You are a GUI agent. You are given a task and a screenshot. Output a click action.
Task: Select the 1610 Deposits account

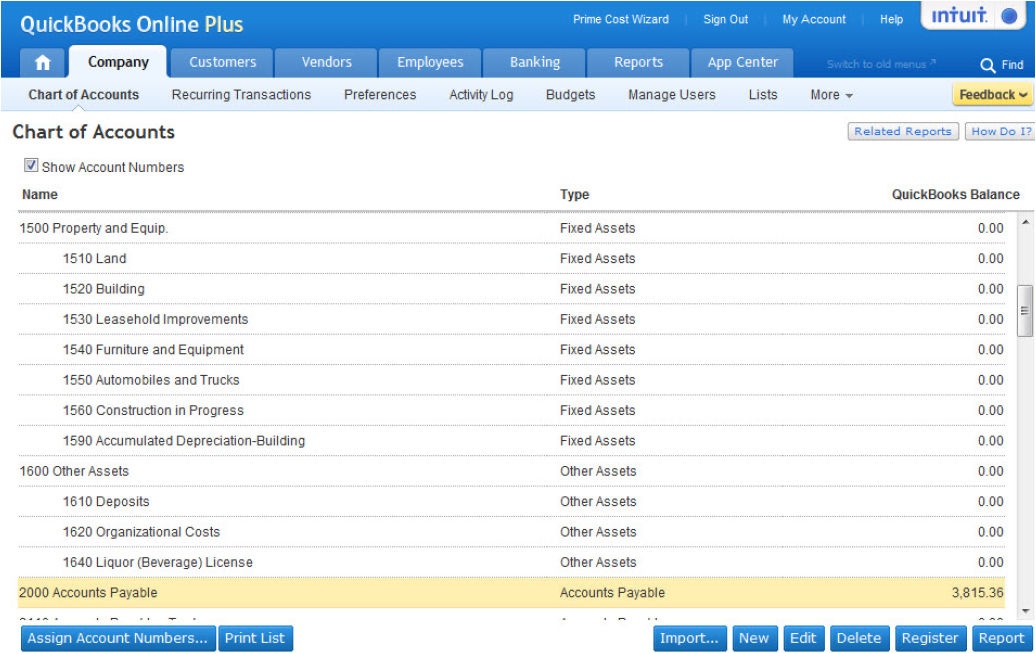coord(511,502)
